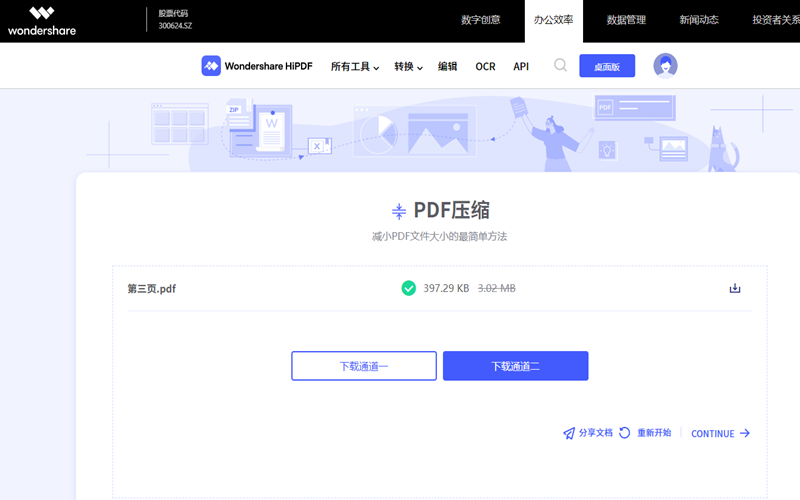Viewport: 800px width, 500px height.
Task: Click the 桌面版 button
Action: coord(607,67)
